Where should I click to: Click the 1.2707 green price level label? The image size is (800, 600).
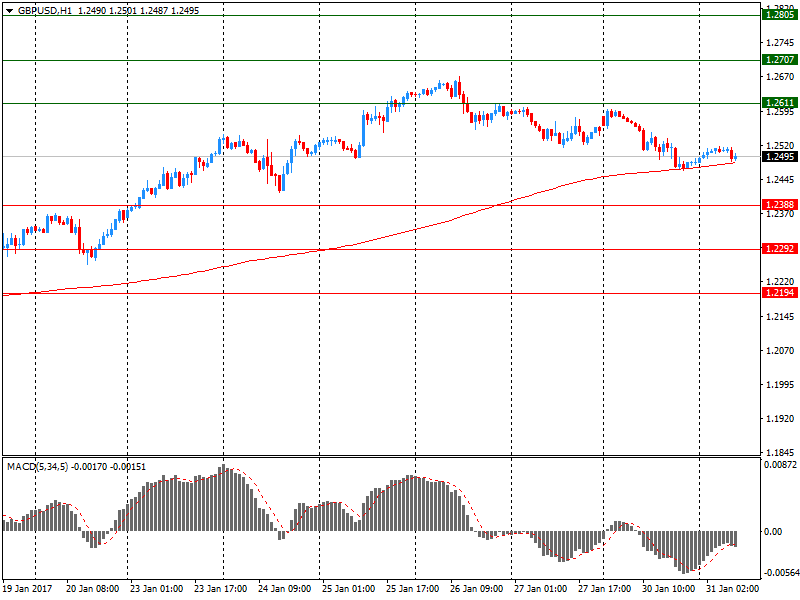click(780, 60)
